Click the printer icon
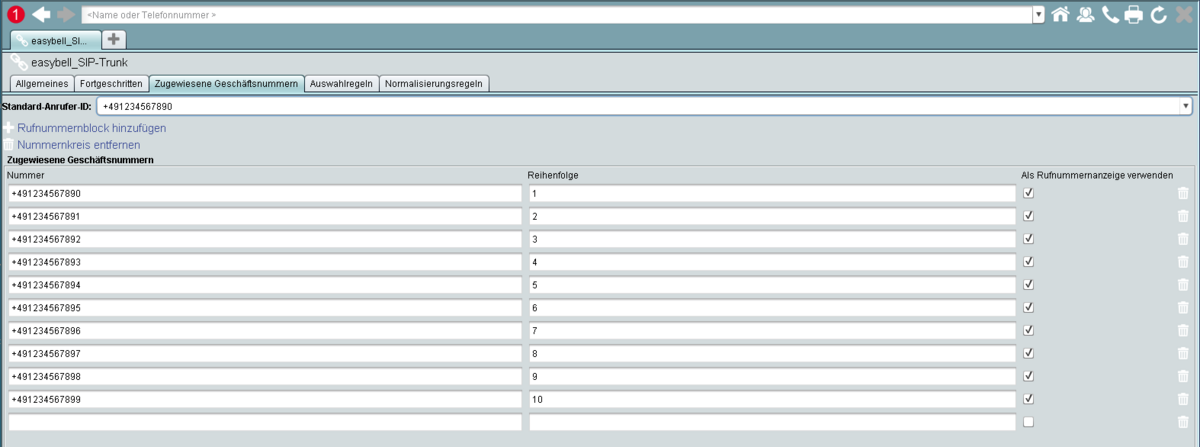The image size is (1200, 447). click(1134, 14)
